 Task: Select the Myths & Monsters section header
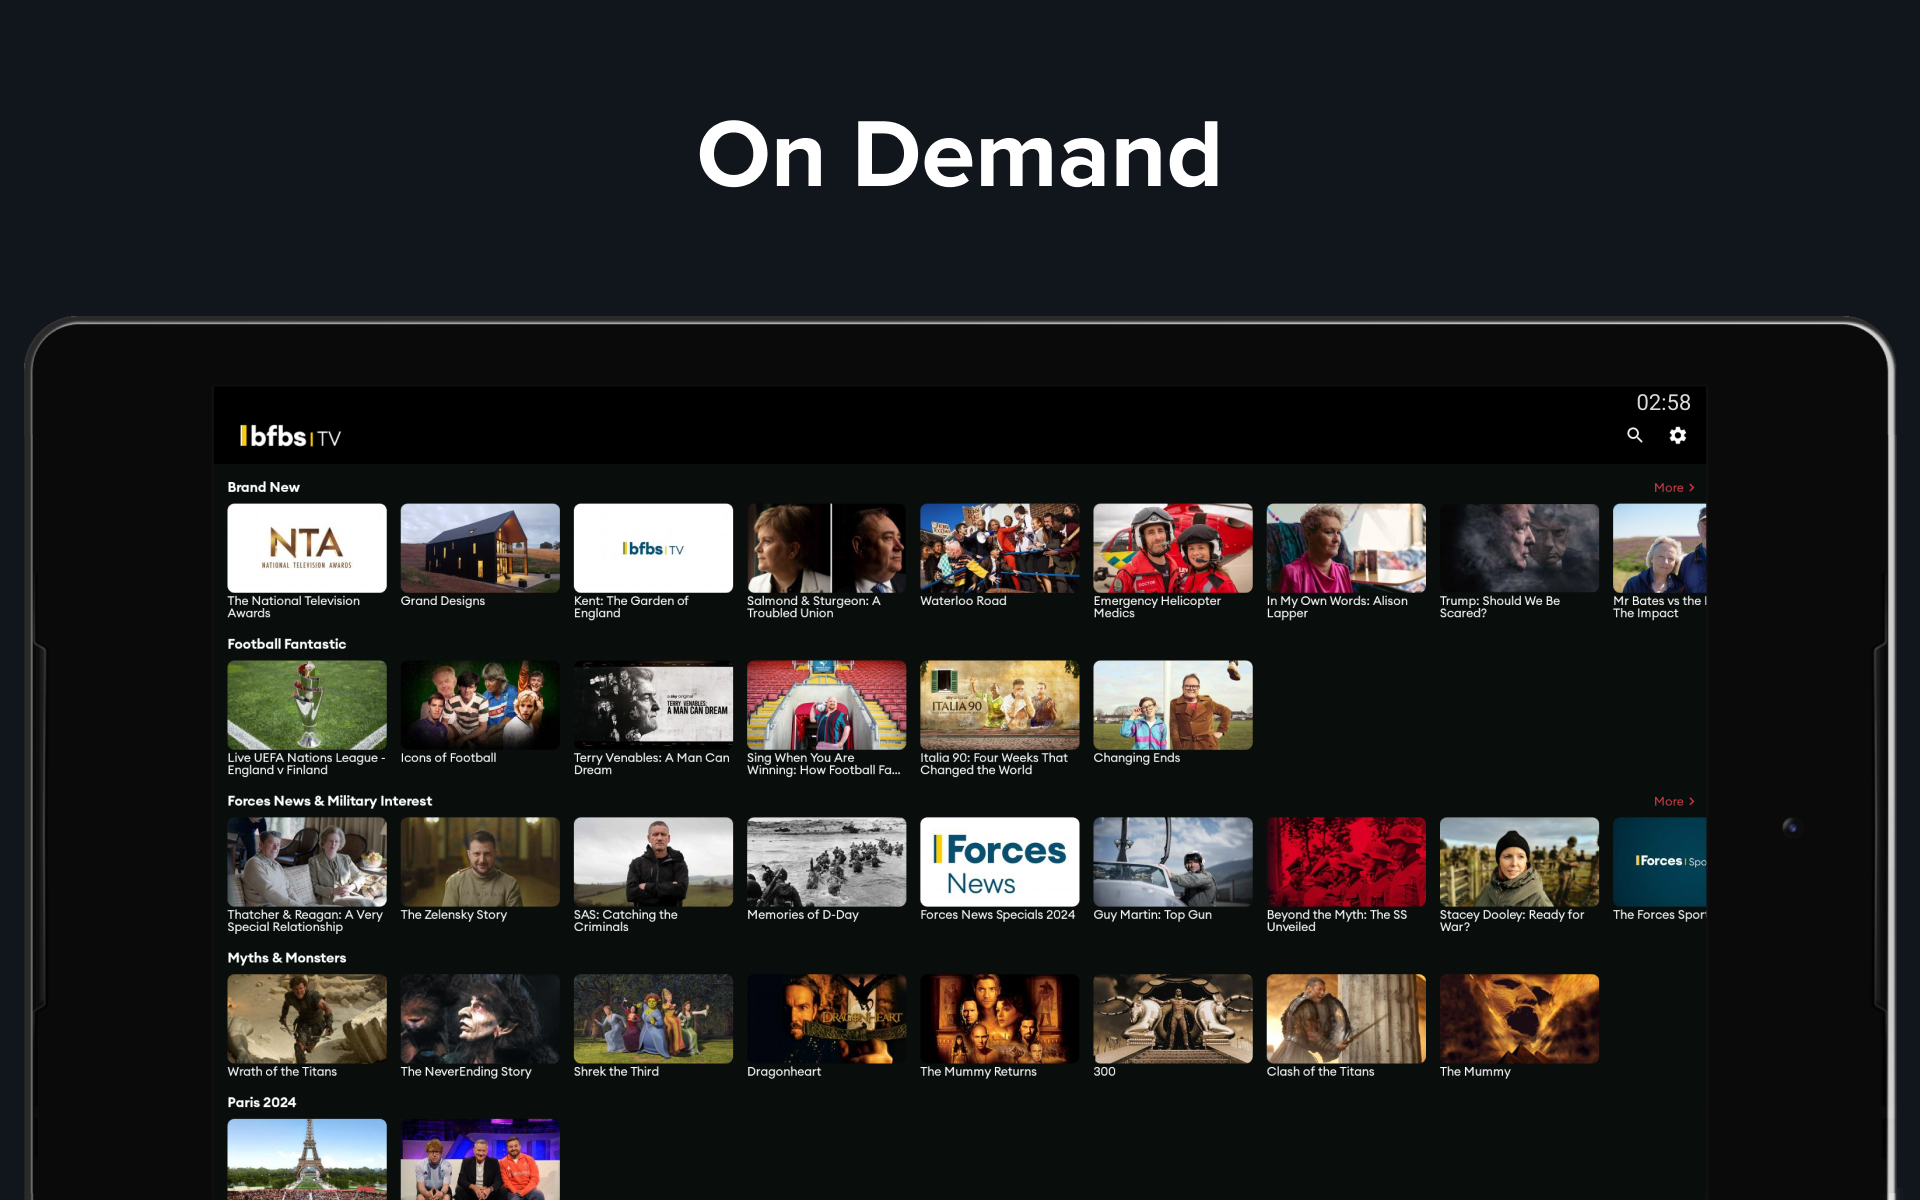[288, 957]
